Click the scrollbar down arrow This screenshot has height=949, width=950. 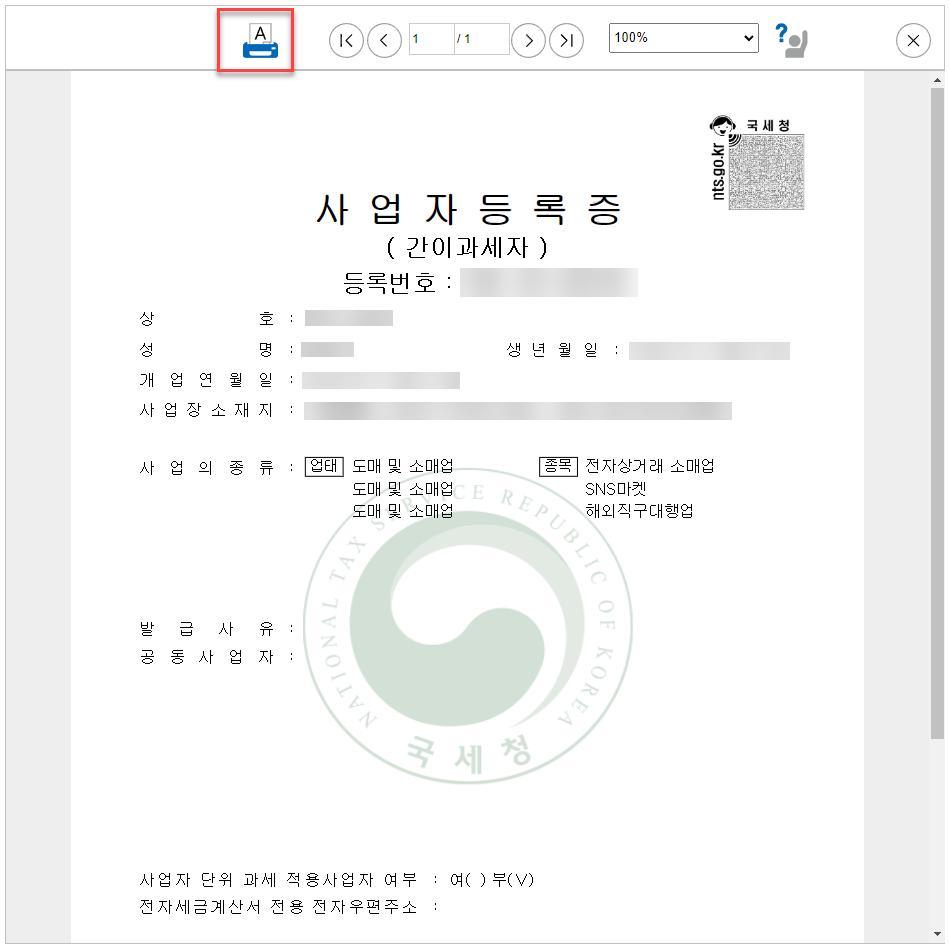click(x=937, y=934)
